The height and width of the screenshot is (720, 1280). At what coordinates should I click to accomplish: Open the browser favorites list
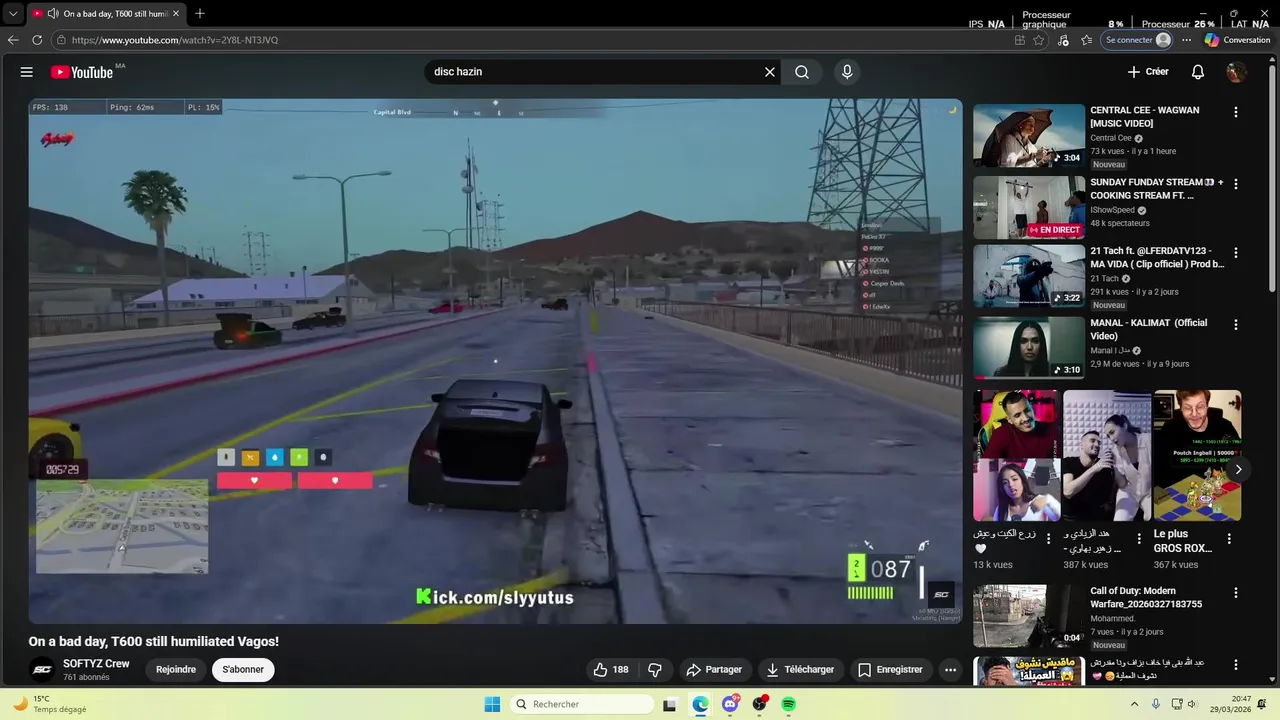[x=1086, y=40]
